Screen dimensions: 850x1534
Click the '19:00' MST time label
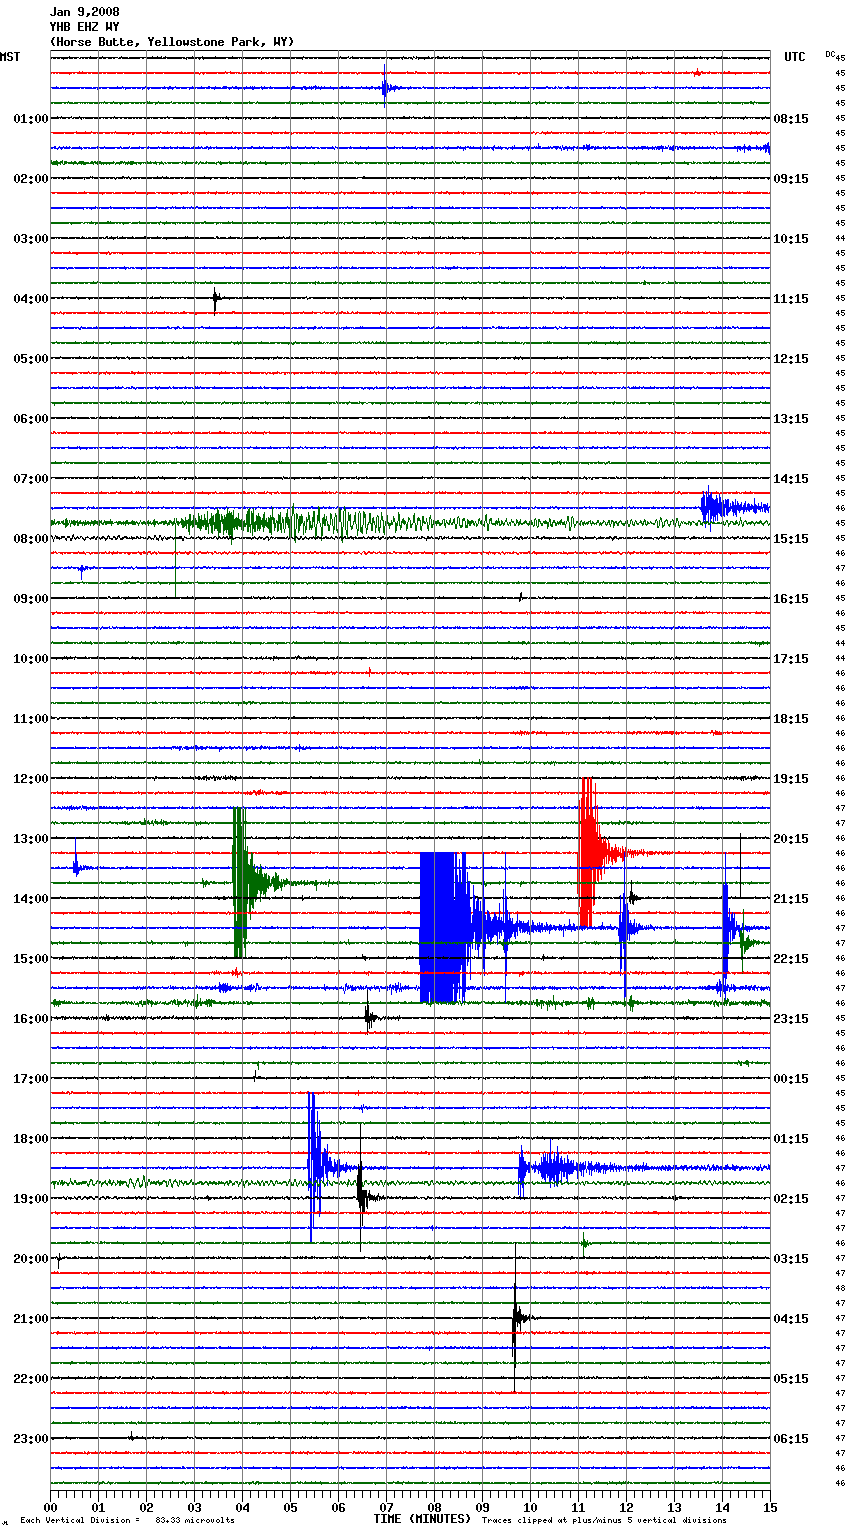pyautogui.click(x=31, y=1198)
